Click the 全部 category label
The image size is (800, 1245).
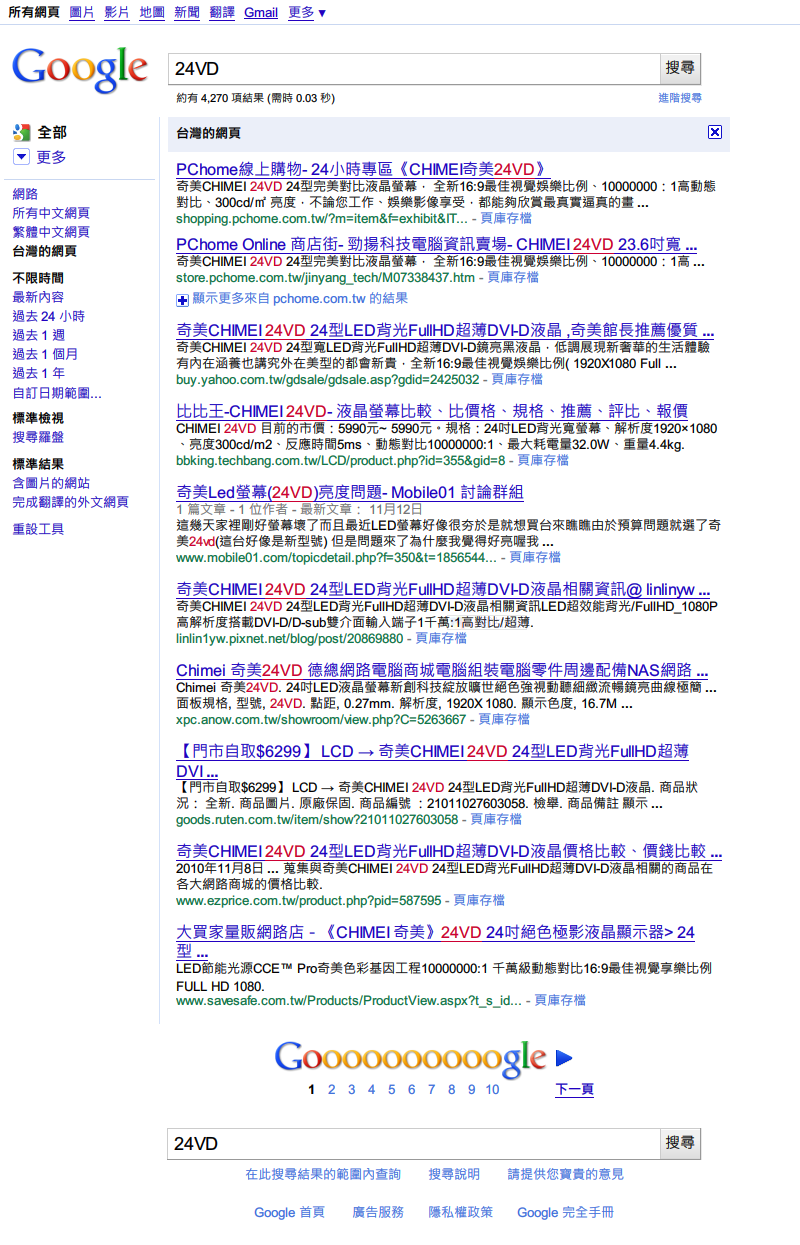[52, 132]
